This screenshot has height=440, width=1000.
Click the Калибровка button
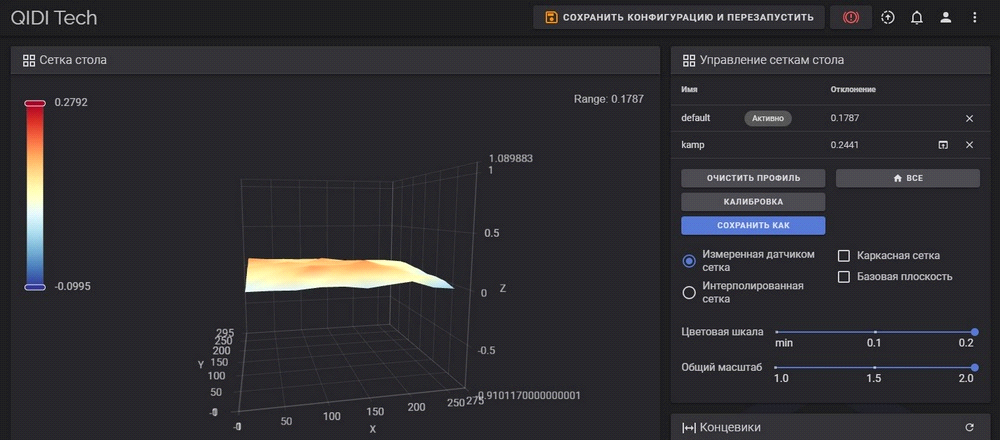click(x=753, y=201)
